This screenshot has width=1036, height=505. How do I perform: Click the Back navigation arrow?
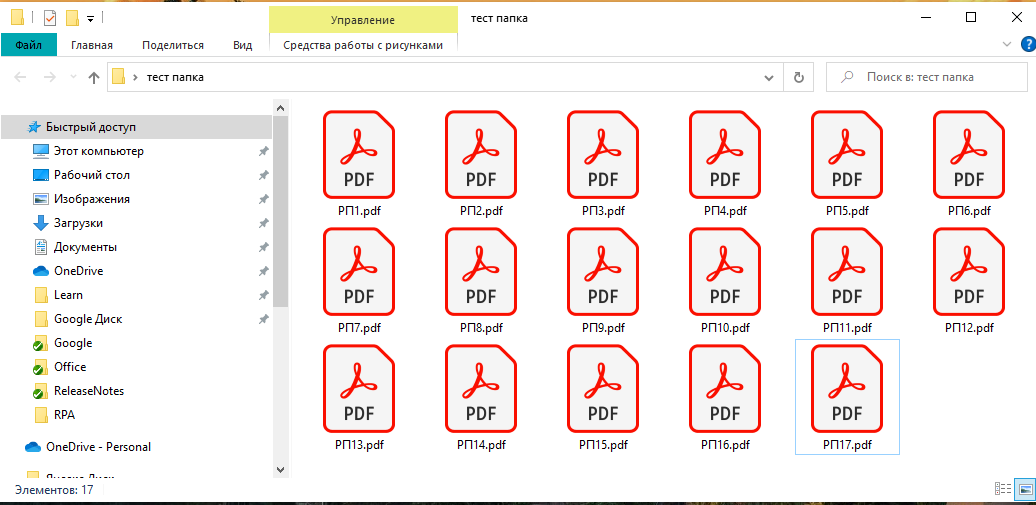(20, 77)
